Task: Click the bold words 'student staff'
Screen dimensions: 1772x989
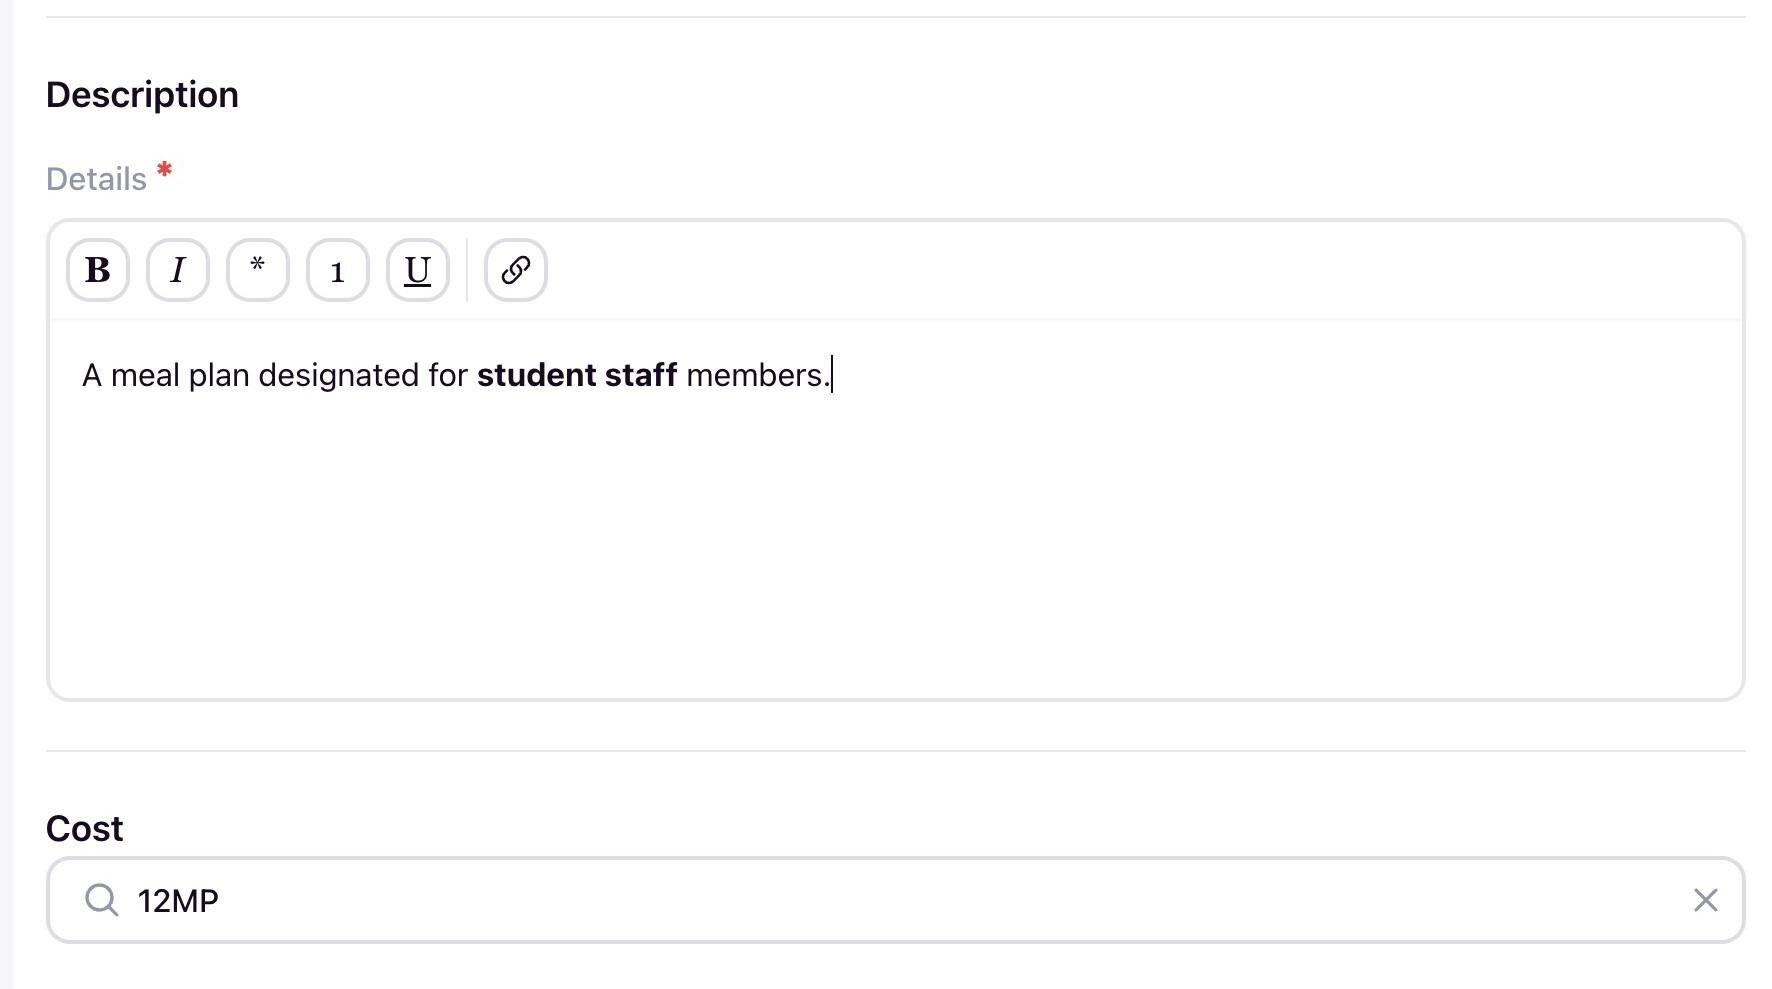Action: point(577,376)
